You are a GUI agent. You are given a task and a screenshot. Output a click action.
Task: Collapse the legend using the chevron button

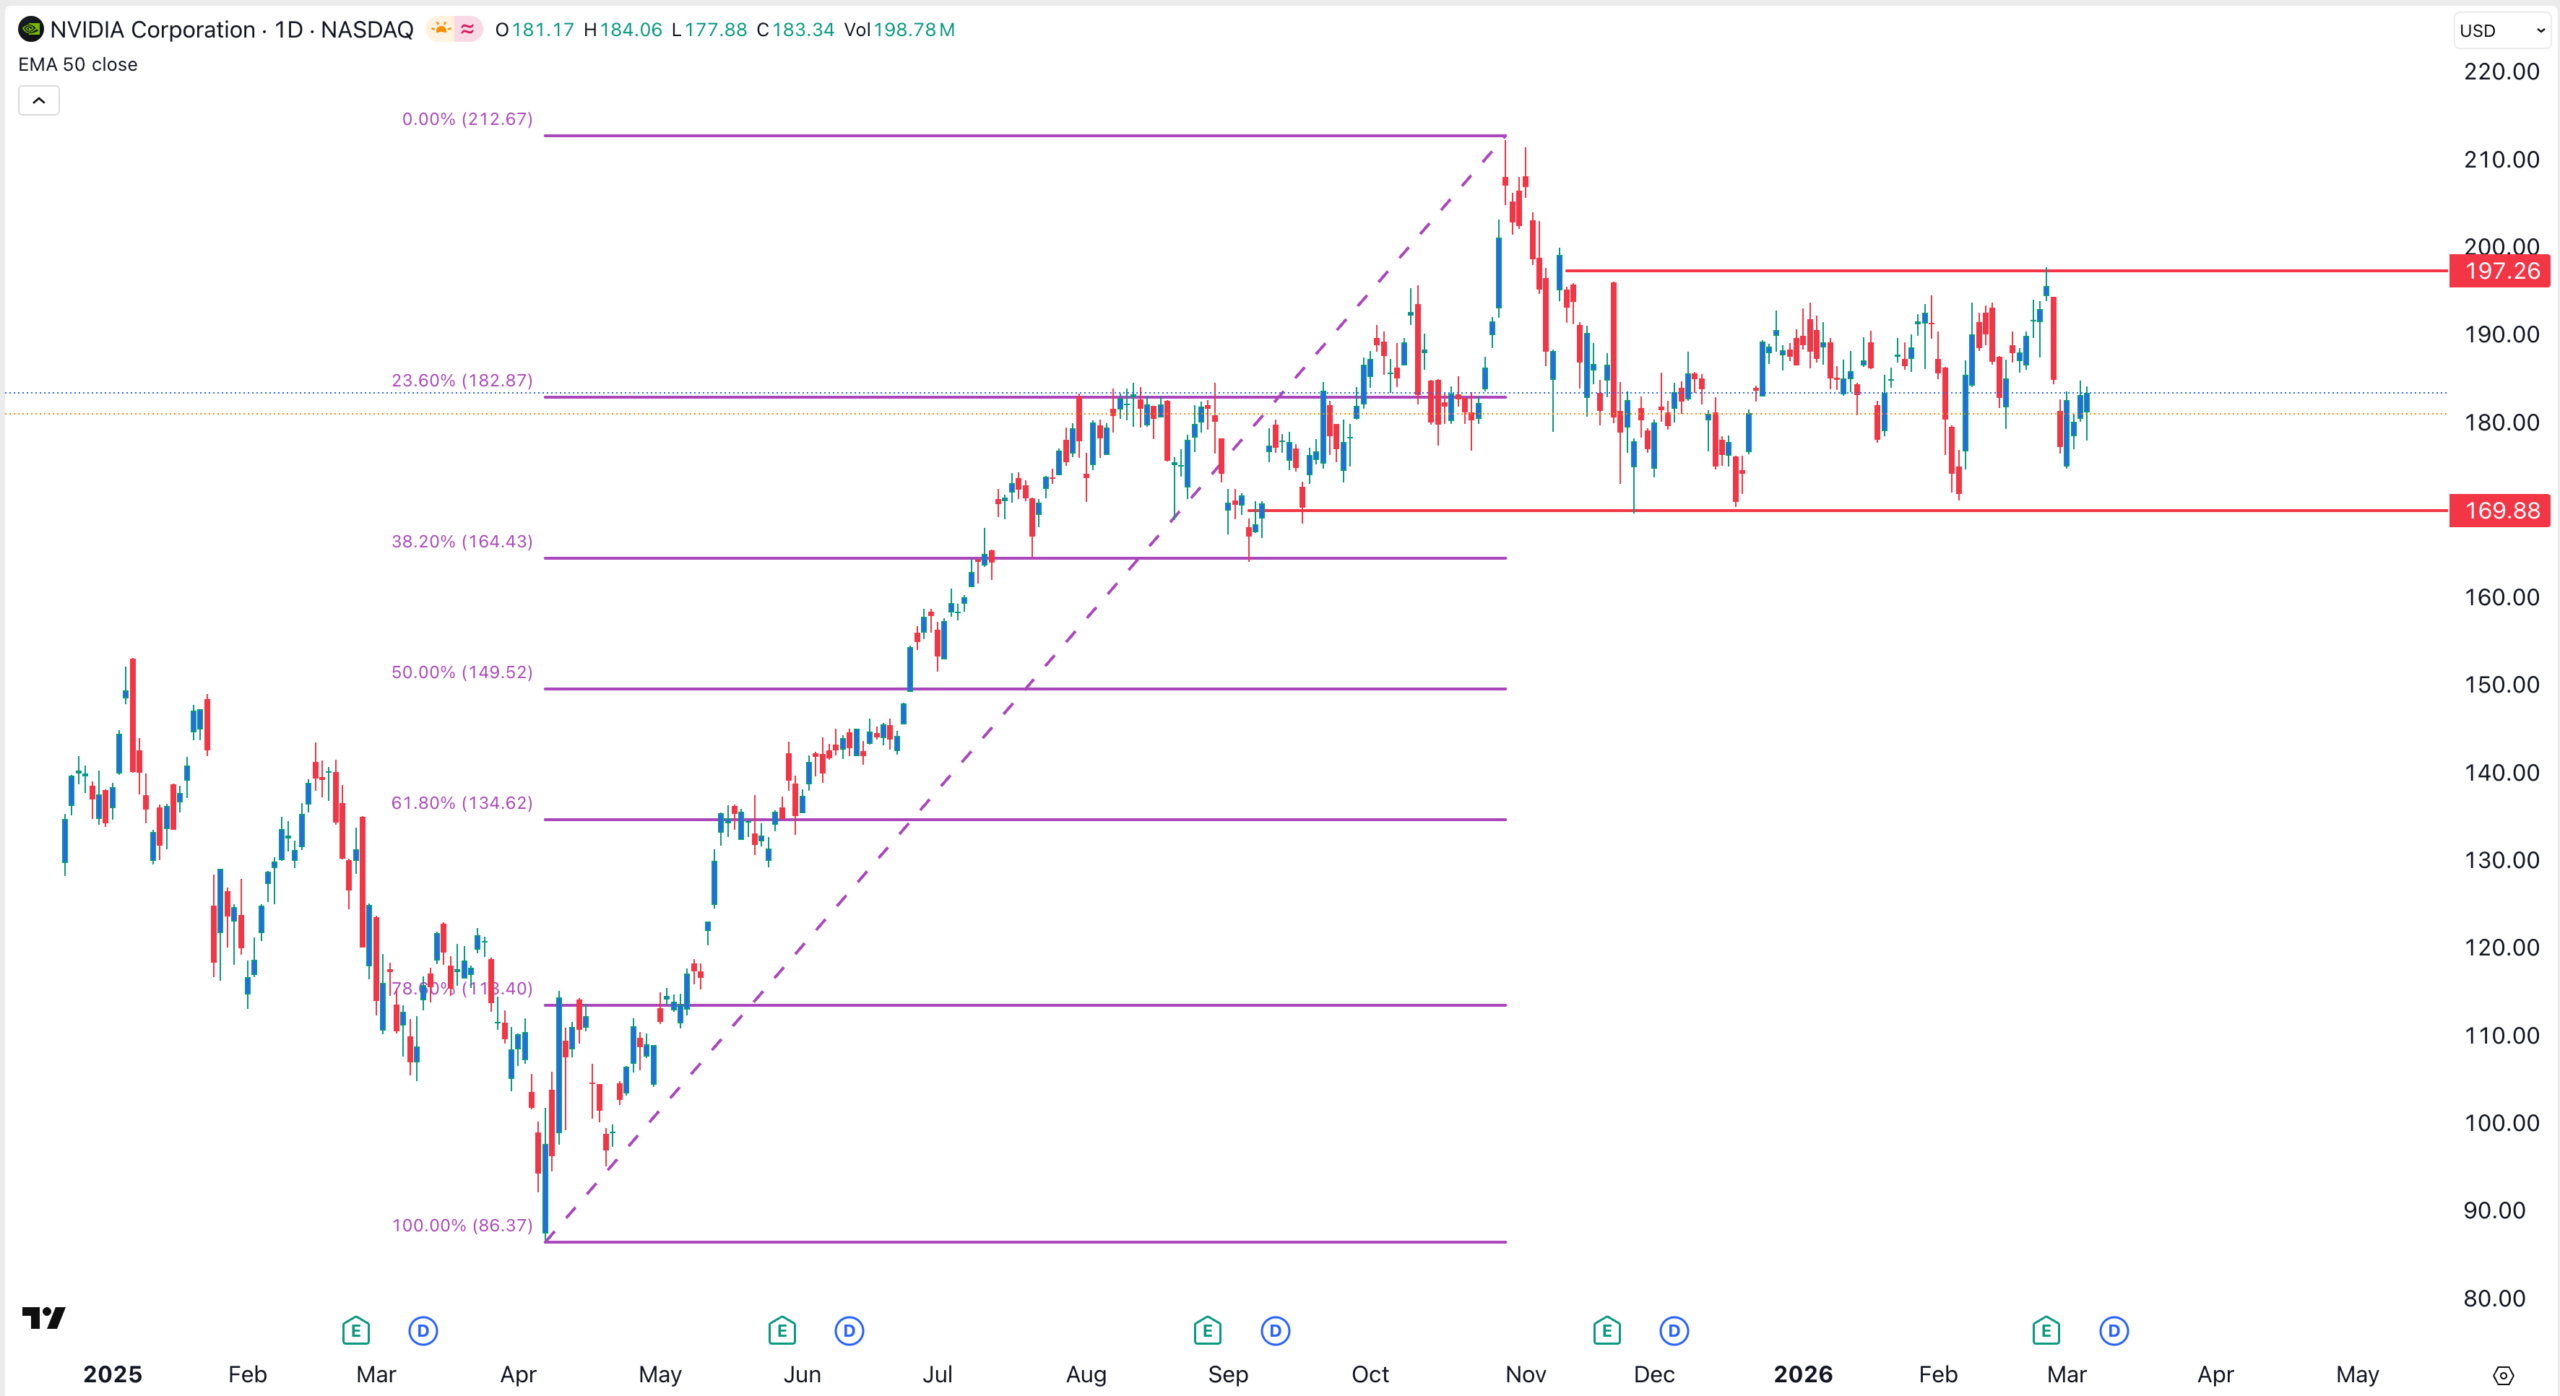(x=38, y=100)
